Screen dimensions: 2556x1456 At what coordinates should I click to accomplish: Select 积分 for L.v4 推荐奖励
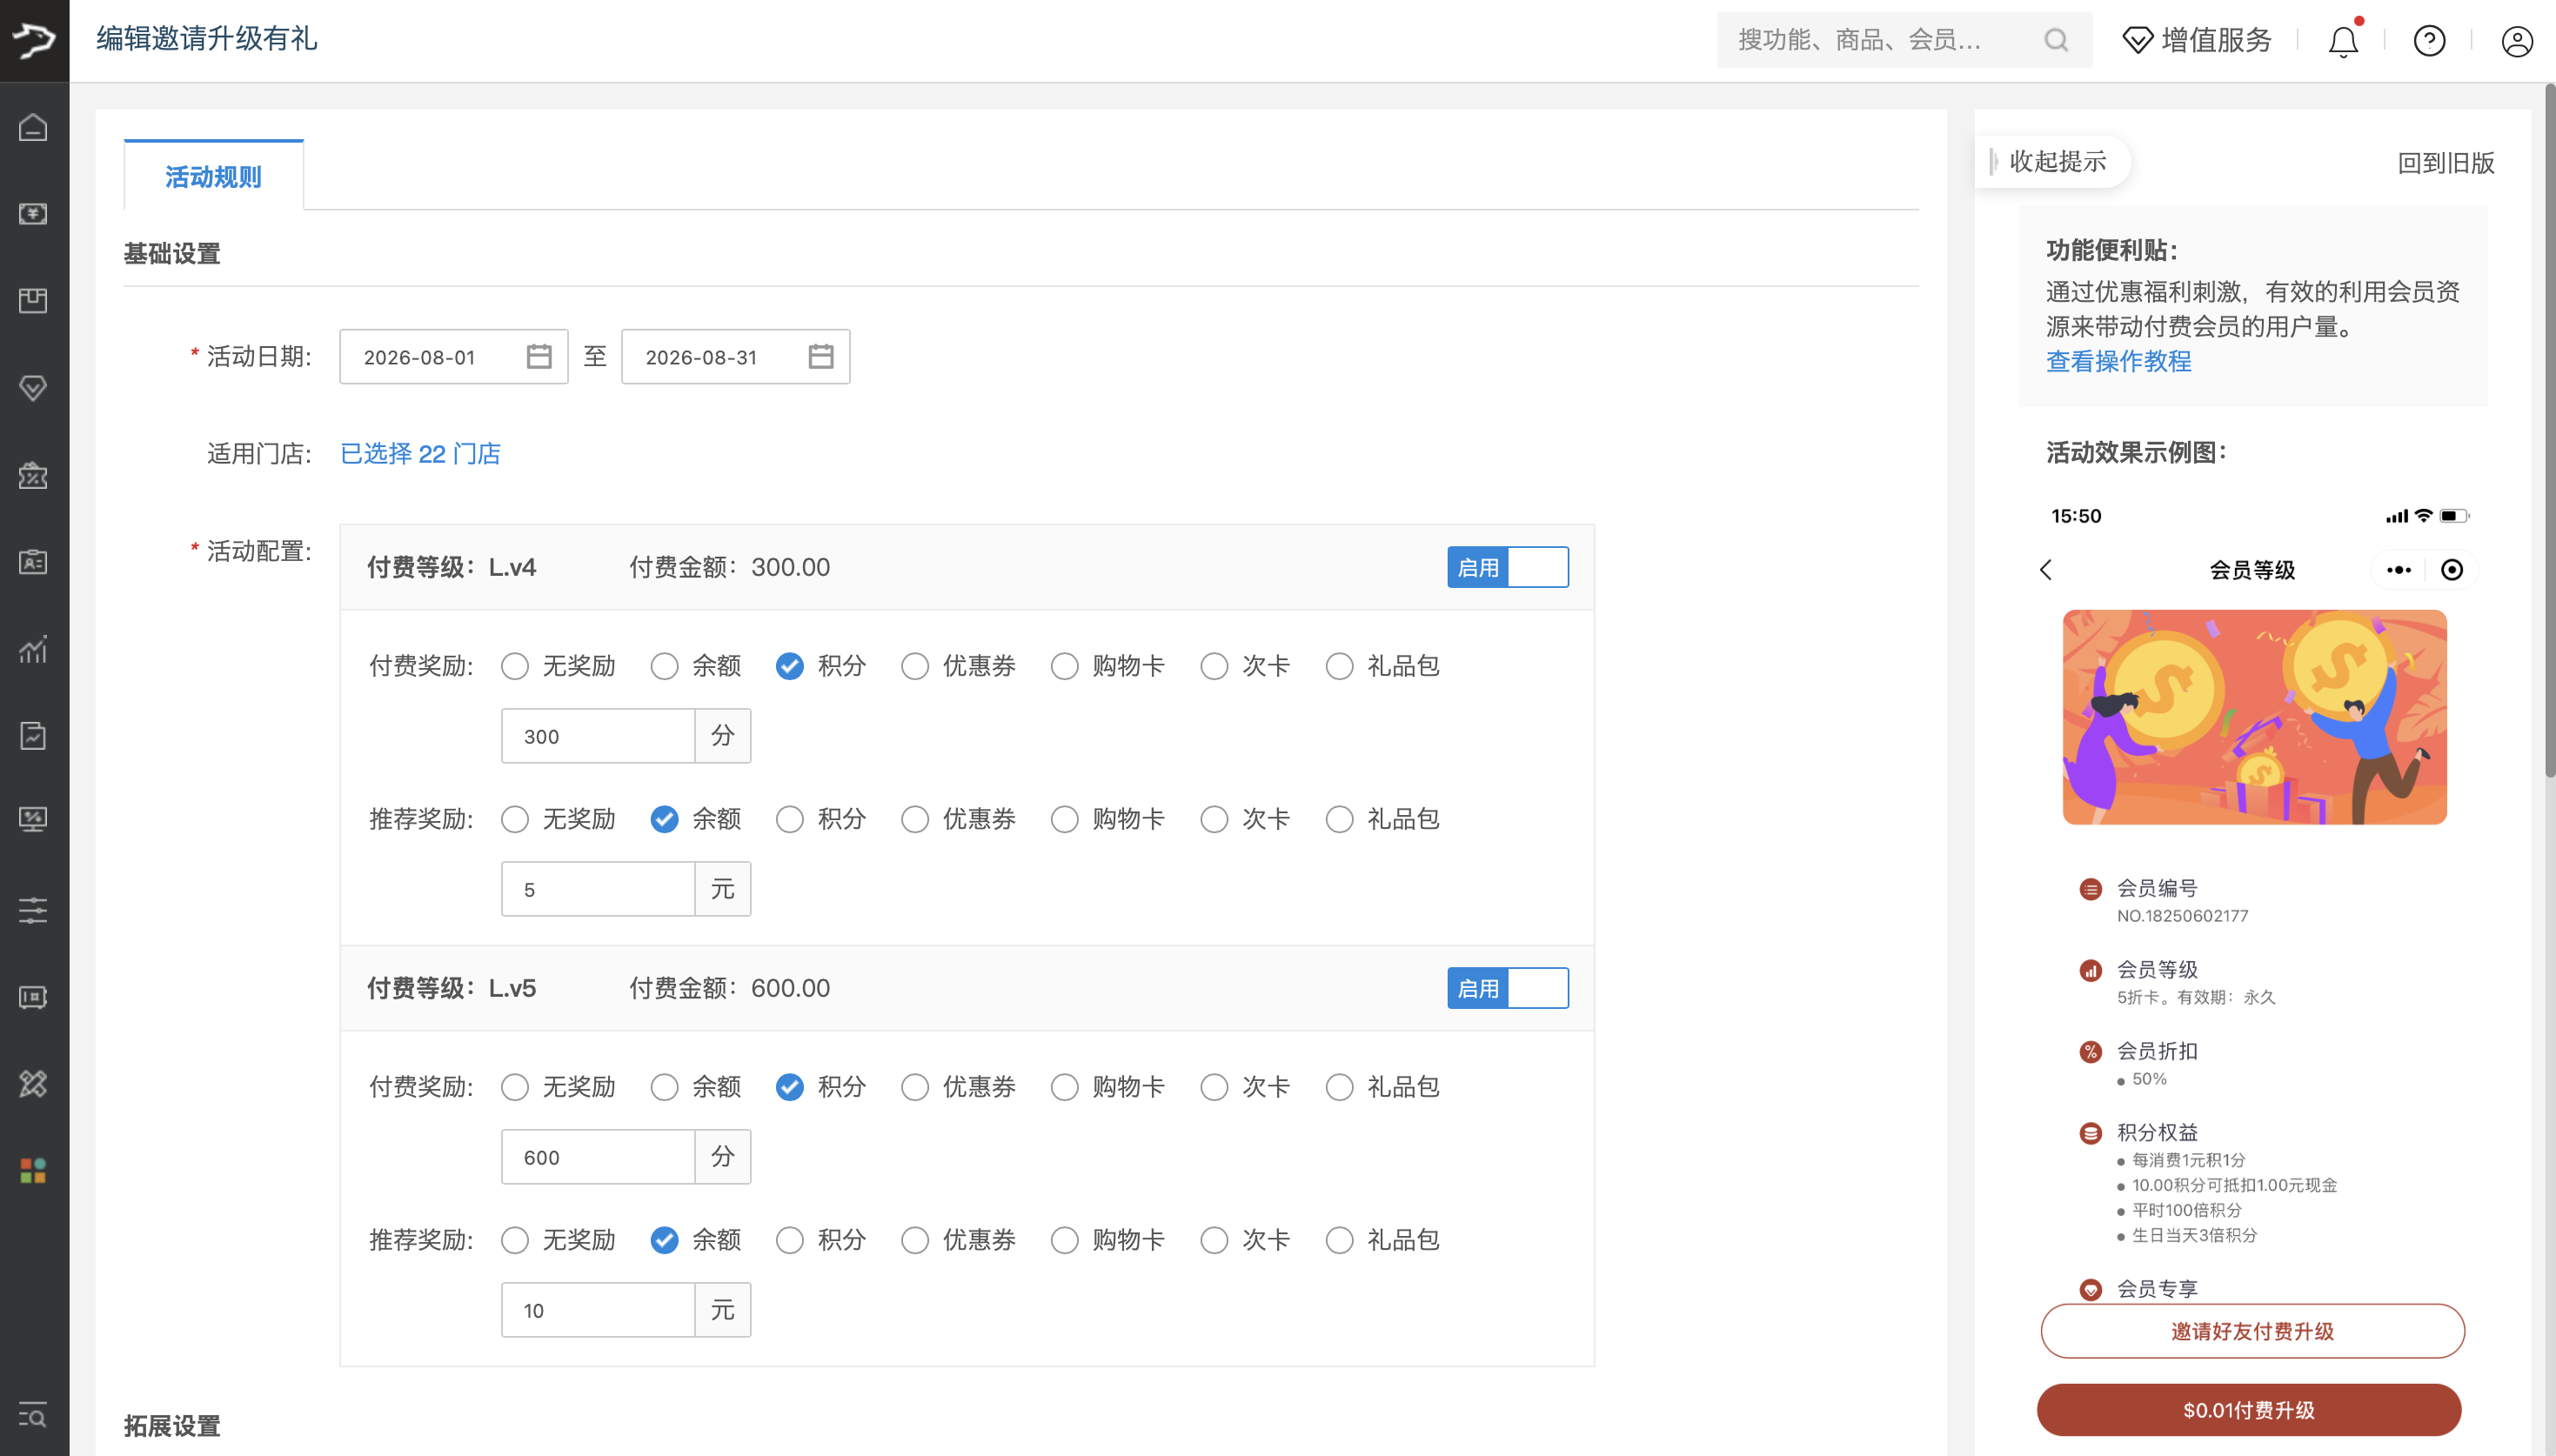[790, 819]
